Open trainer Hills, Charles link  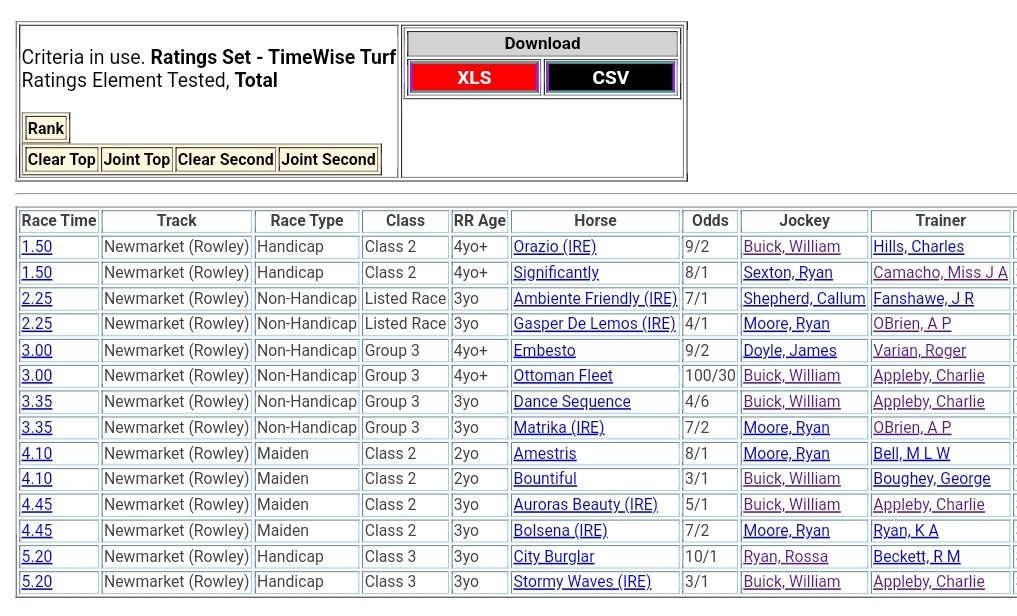tap(918, 247)
